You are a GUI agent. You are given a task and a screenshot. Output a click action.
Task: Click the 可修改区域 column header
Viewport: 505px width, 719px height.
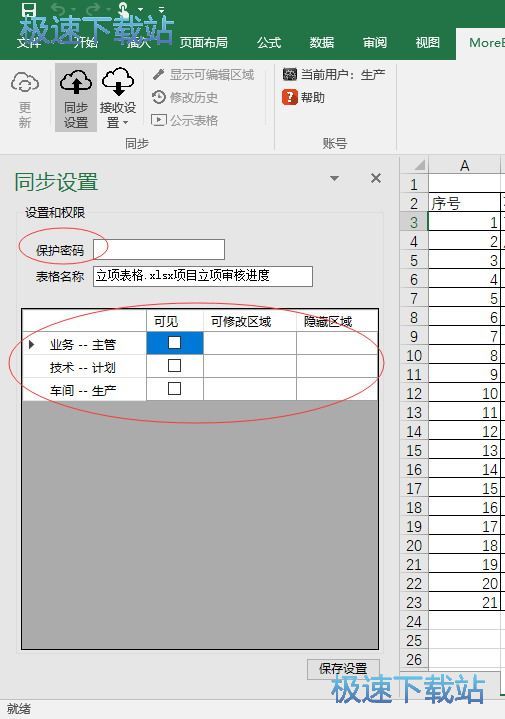point(250,321)
